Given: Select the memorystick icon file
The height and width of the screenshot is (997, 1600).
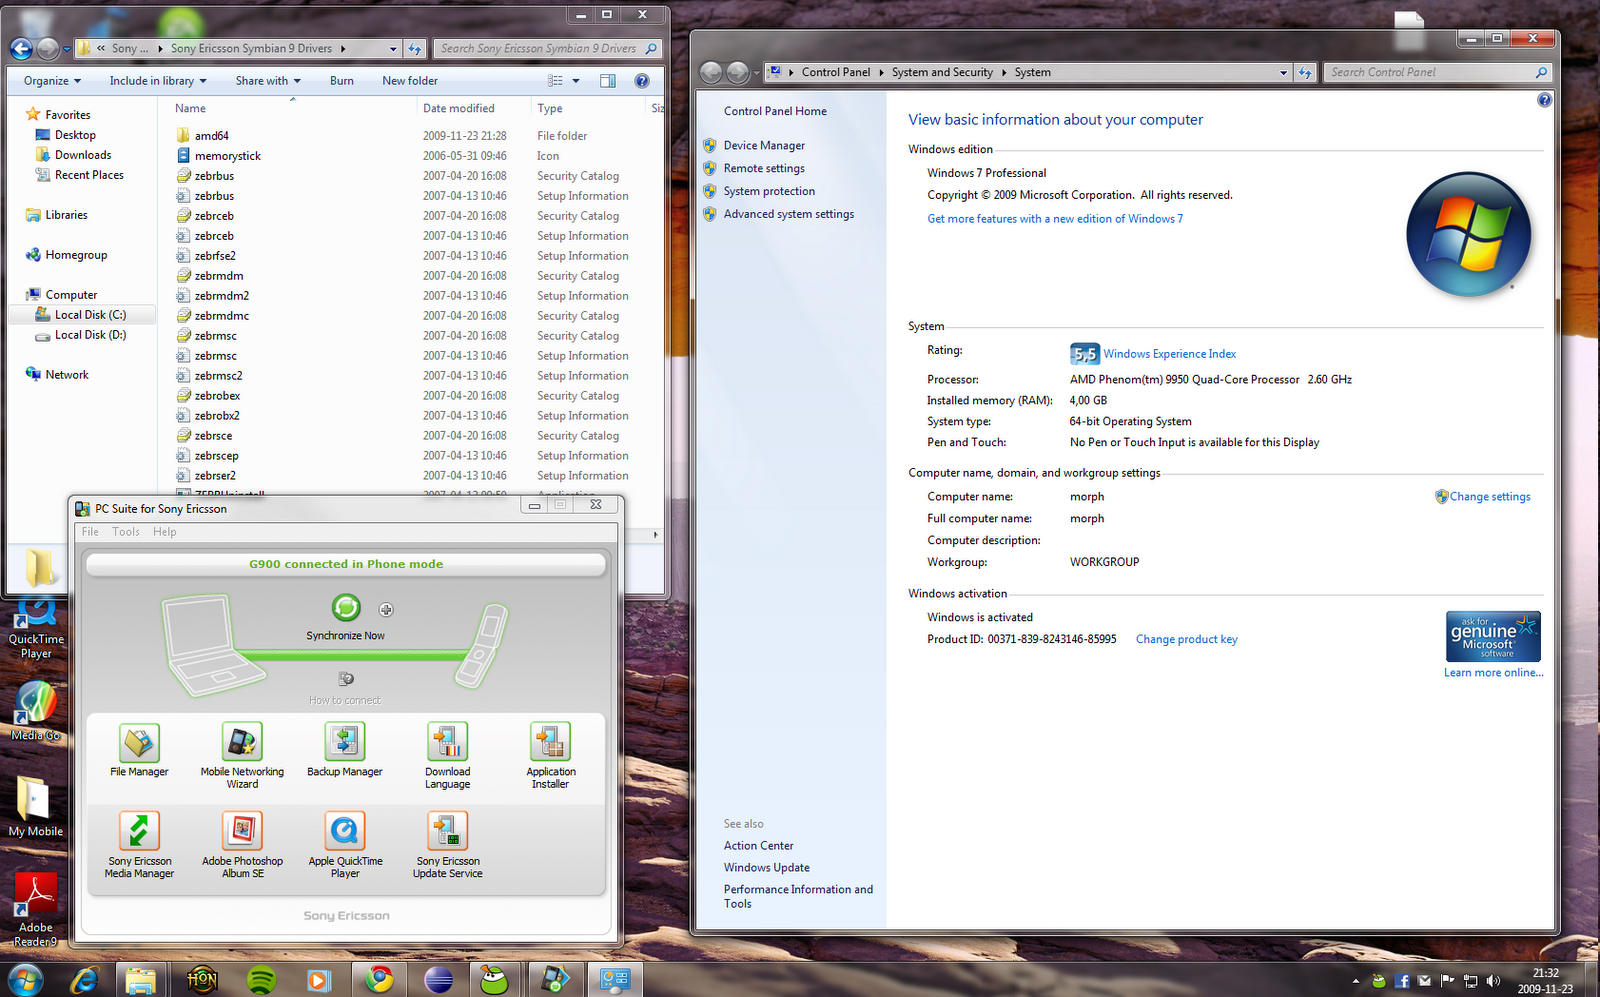Looking at the screenshot, I should [412, 156].
